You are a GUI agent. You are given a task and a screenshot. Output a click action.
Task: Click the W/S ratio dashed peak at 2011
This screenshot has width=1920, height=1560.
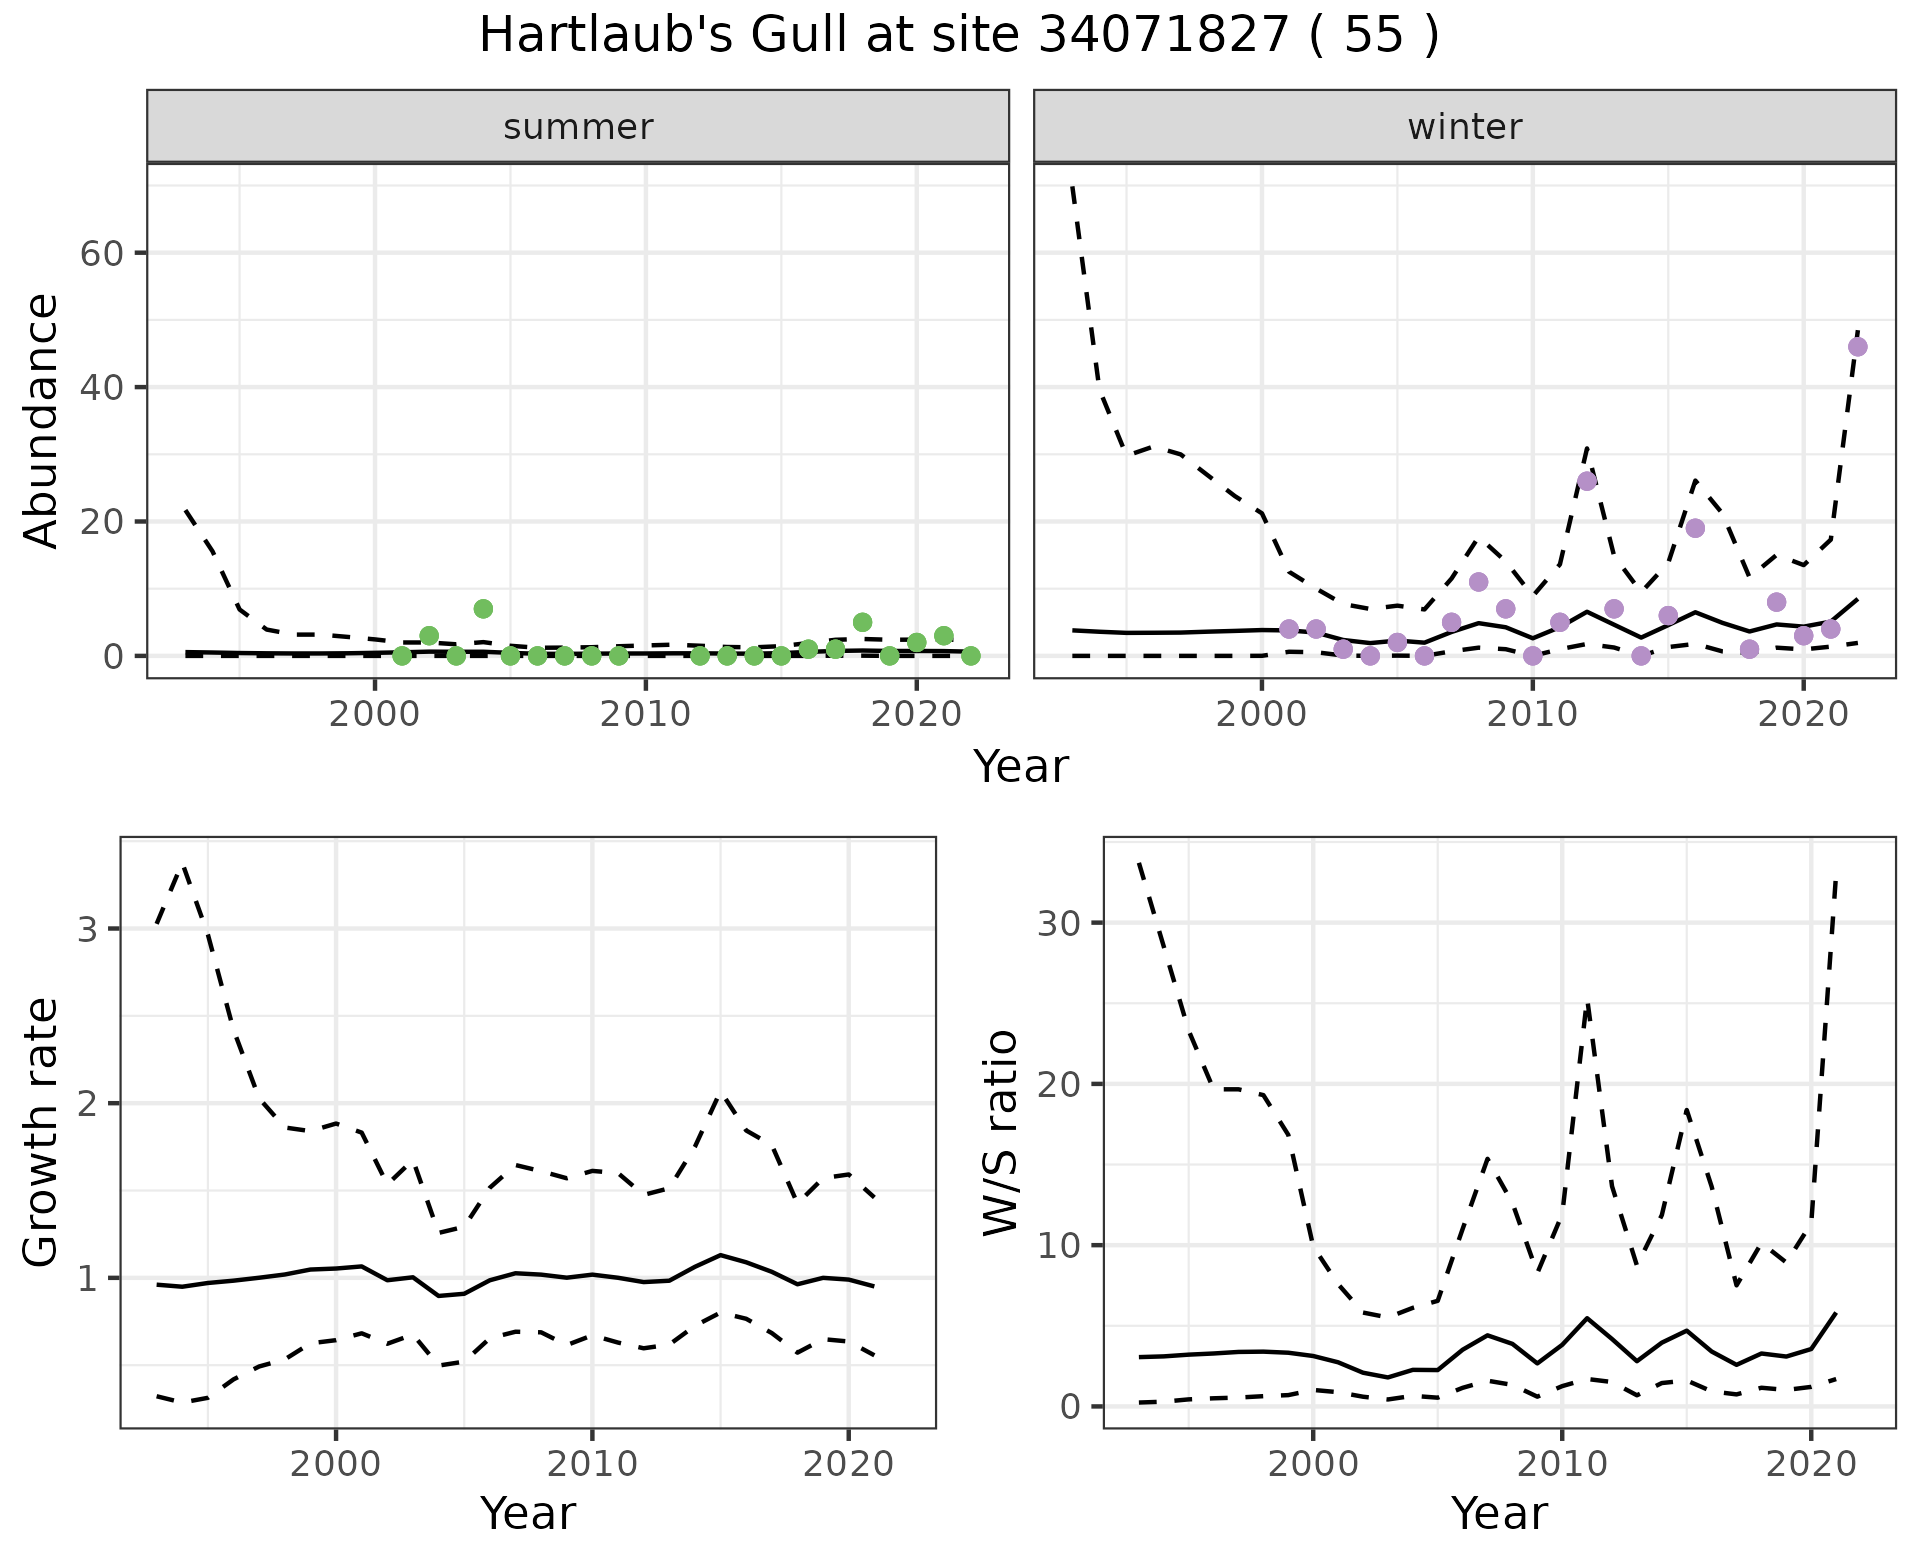click(x=1587, y=1006)
